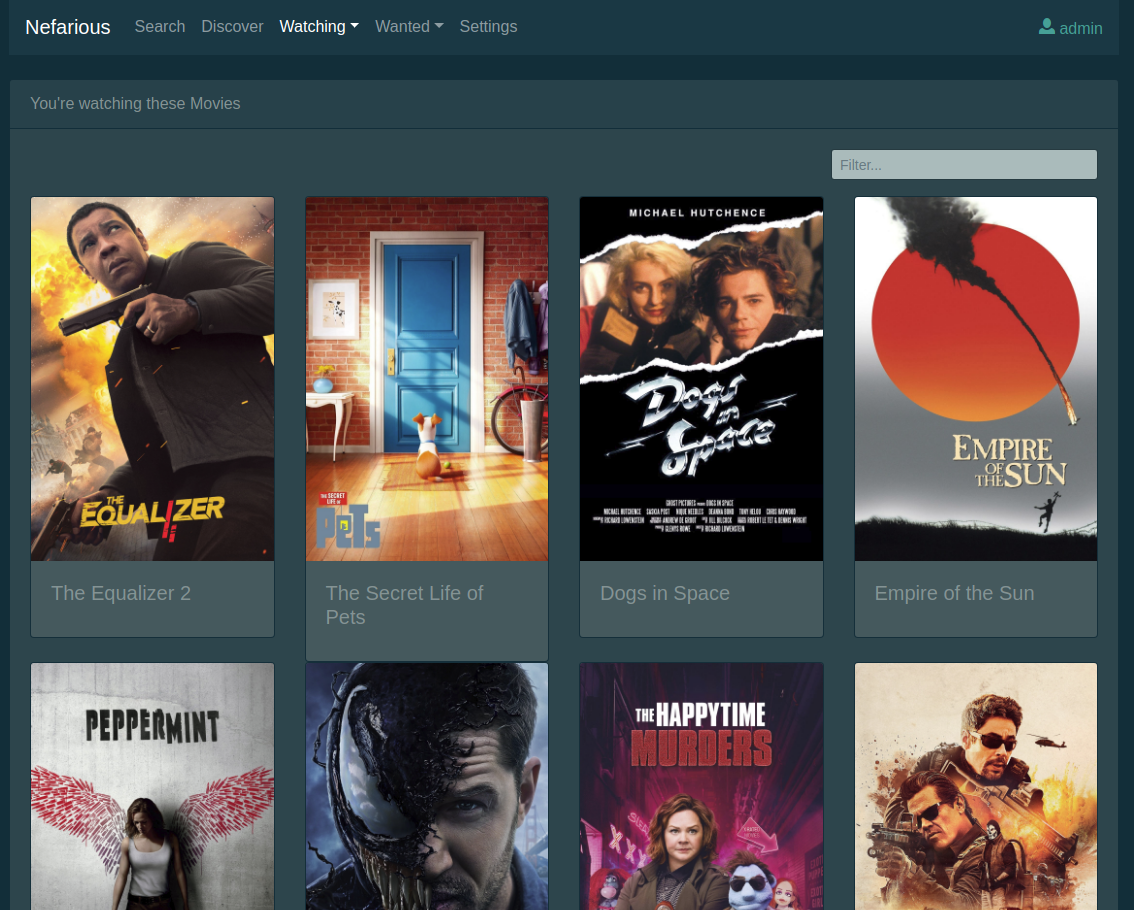Open the Peppermint movie poster

153,786
